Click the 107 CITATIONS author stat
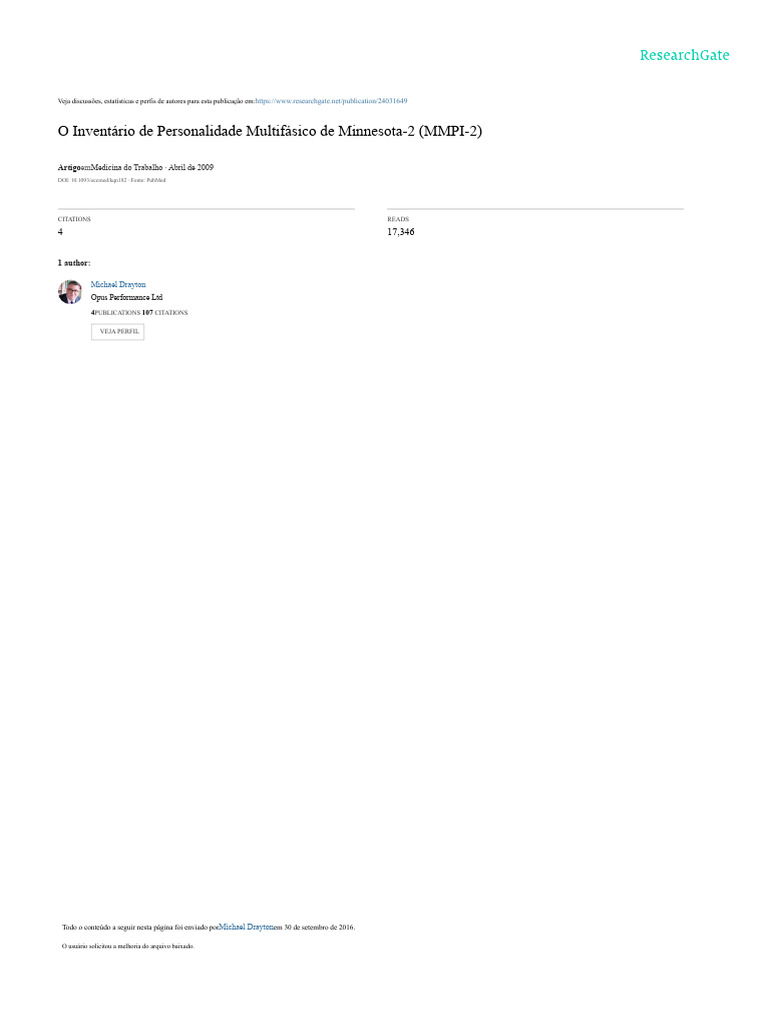 (x=165, y=313)
